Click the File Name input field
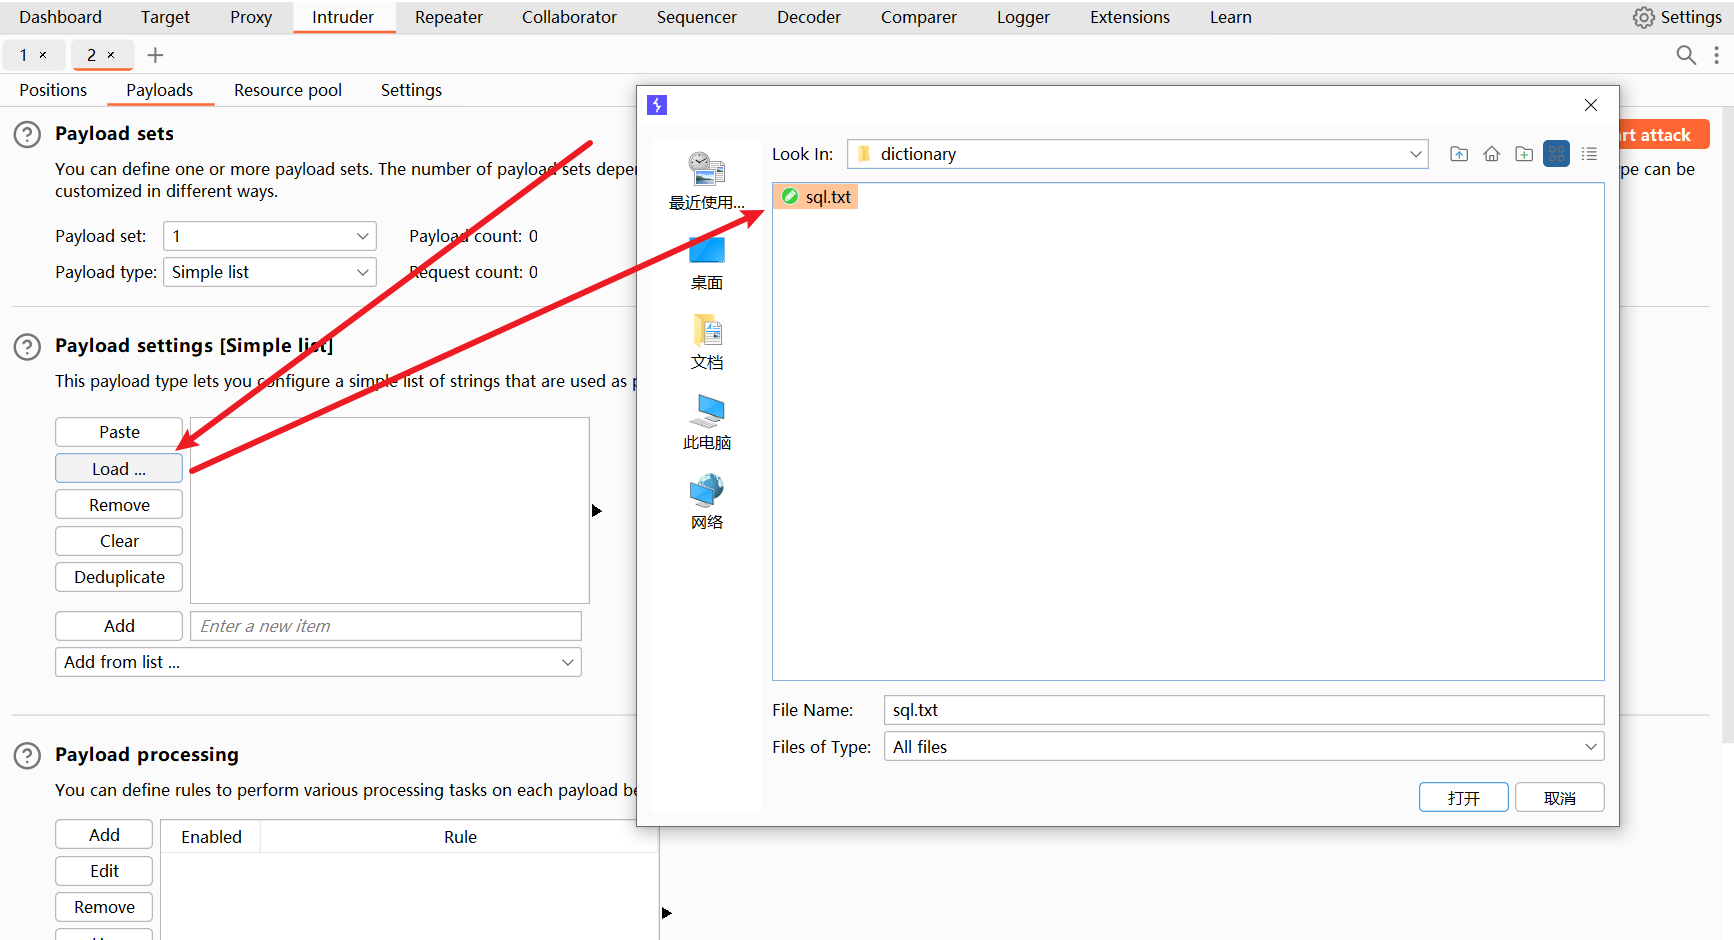 pos(1243,710)
